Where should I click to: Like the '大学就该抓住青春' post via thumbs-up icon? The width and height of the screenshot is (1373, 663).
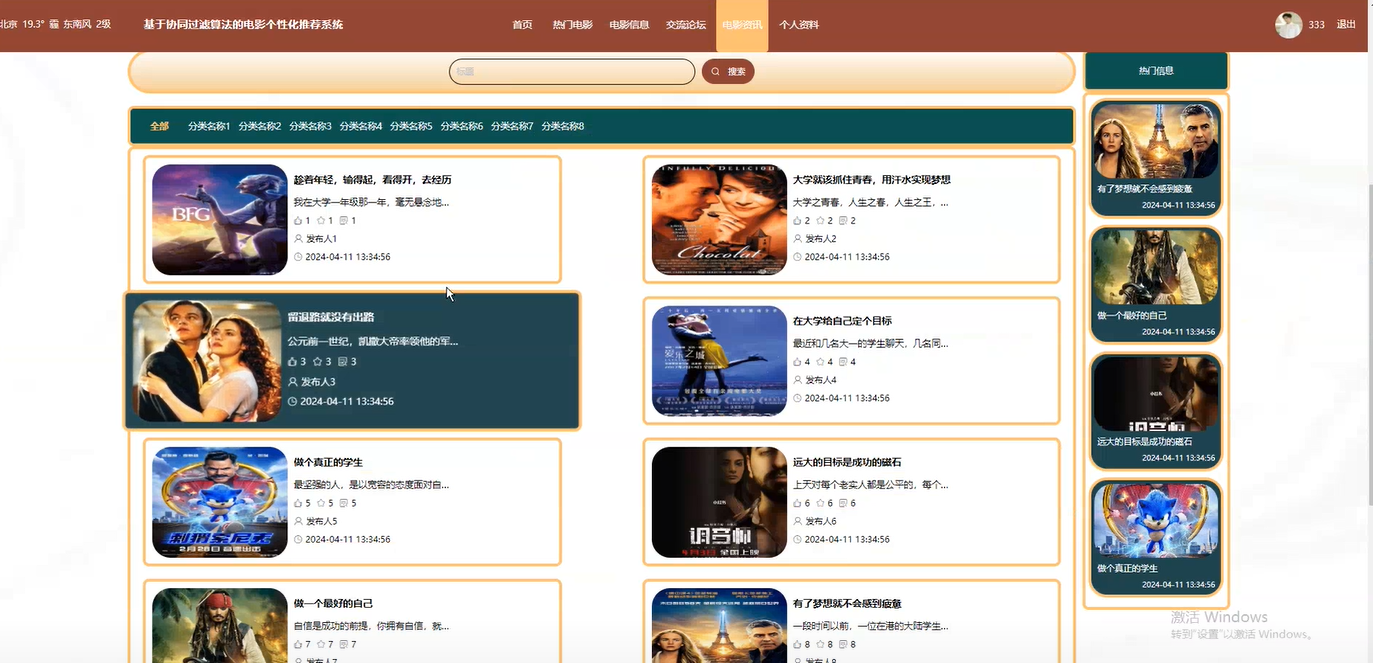[797, 221]
